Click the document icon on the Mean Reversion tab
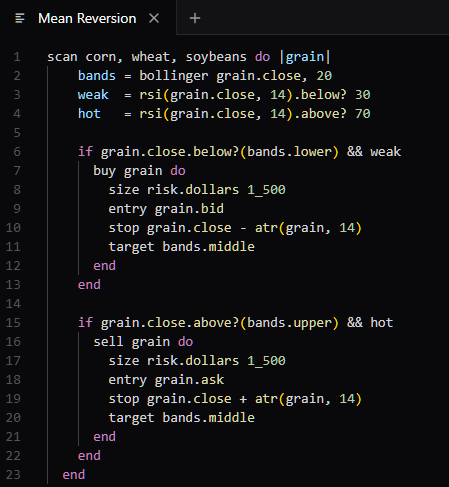The height and width of the screenshot is (487, 449). point(20,18)
